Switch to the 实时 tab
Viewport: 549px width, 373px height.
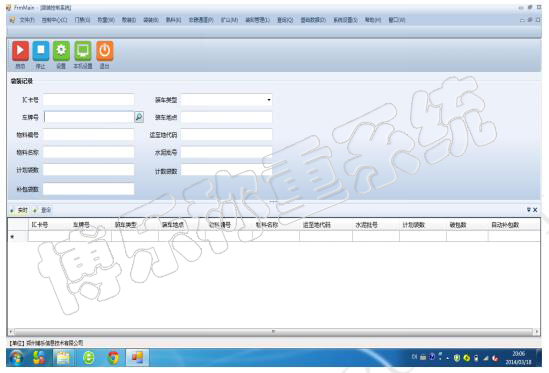pyautogui.click(x=22, y=210)
